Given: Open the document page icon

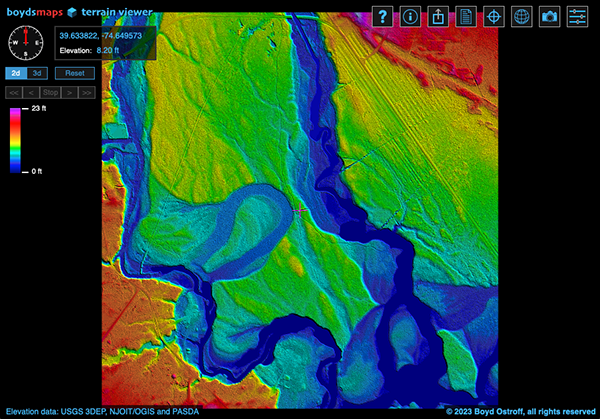Looking at the screenshot, I should pos(466,16).
